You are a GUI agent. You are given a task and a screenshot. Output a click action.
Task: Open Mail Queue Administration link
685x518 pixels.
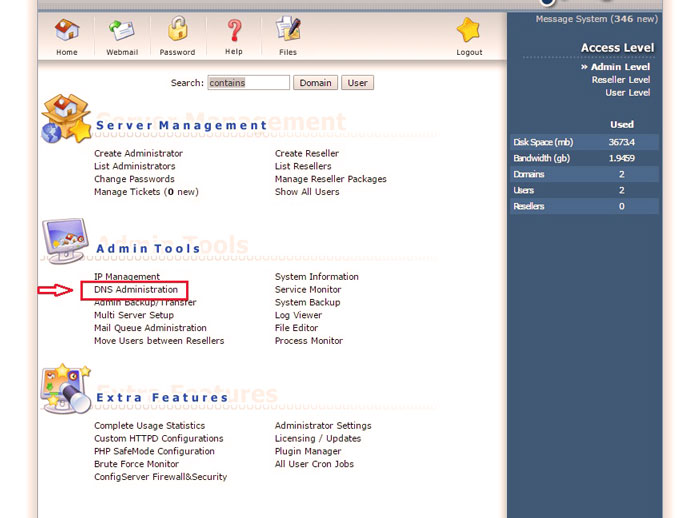[x=150, y=328]
